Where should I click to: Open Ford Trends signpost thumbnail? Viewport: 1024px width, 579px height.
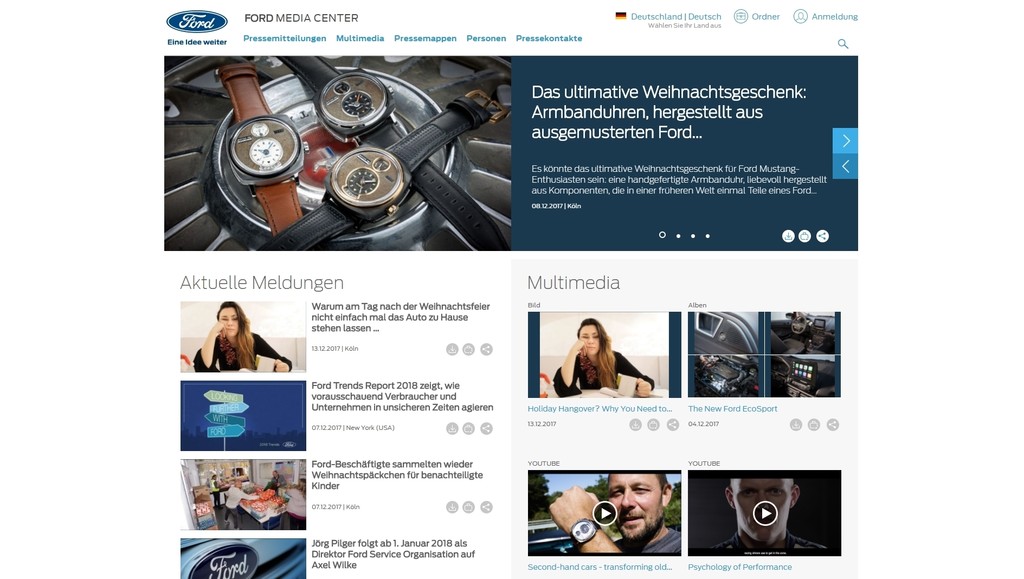pyautogui.click(x=243, y=416)
